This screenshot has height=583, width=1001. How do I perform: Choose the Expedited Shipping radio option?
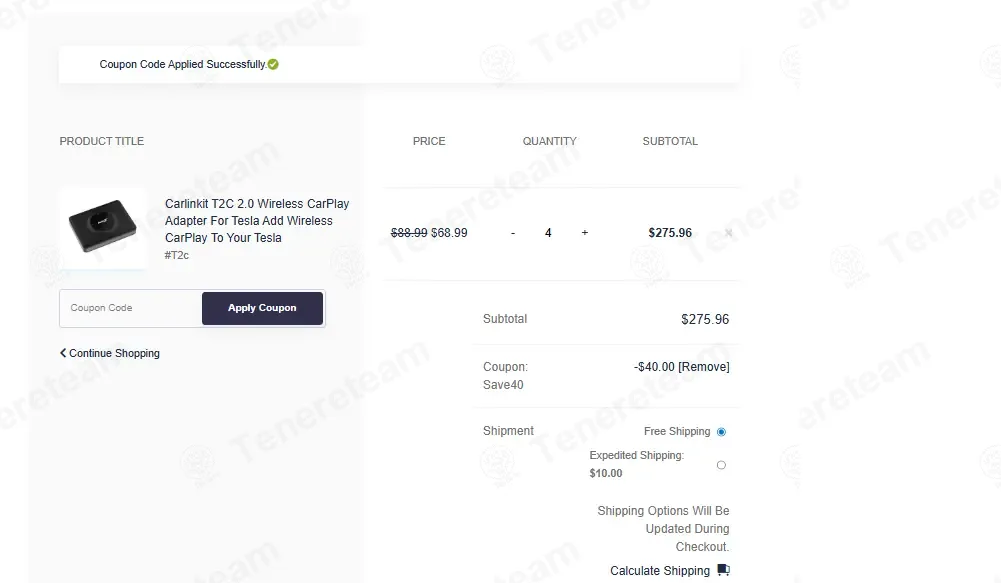[x=721, y=465]
